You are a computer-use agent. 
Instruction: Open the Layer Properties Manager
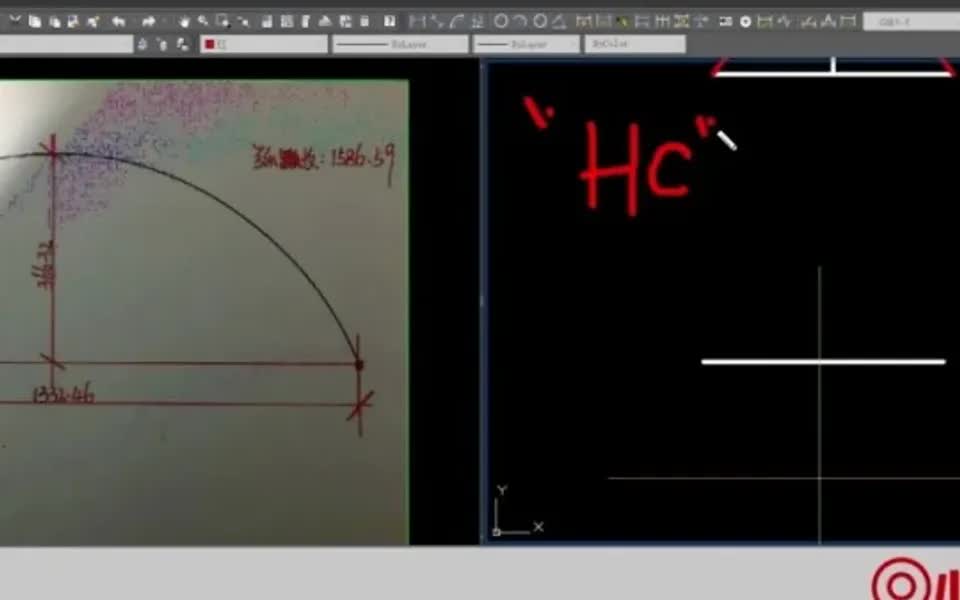[x=141, y=43]
